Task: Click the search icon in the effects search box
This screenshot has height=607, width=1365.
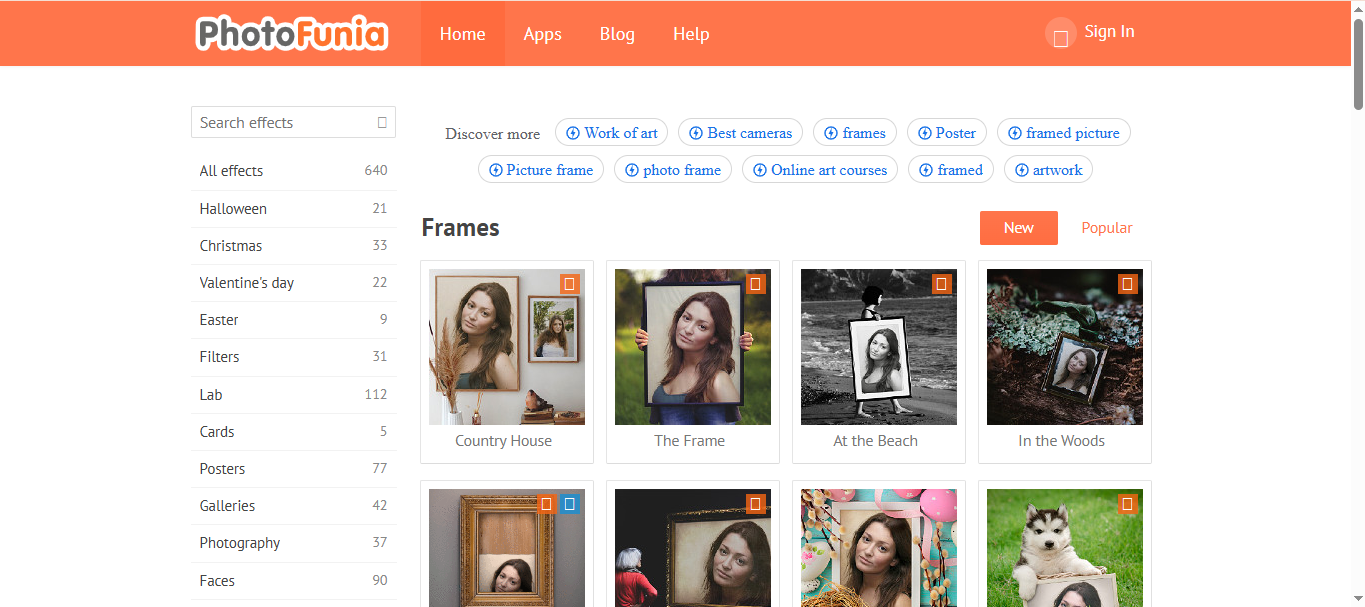Action: [x=381, y=121]
